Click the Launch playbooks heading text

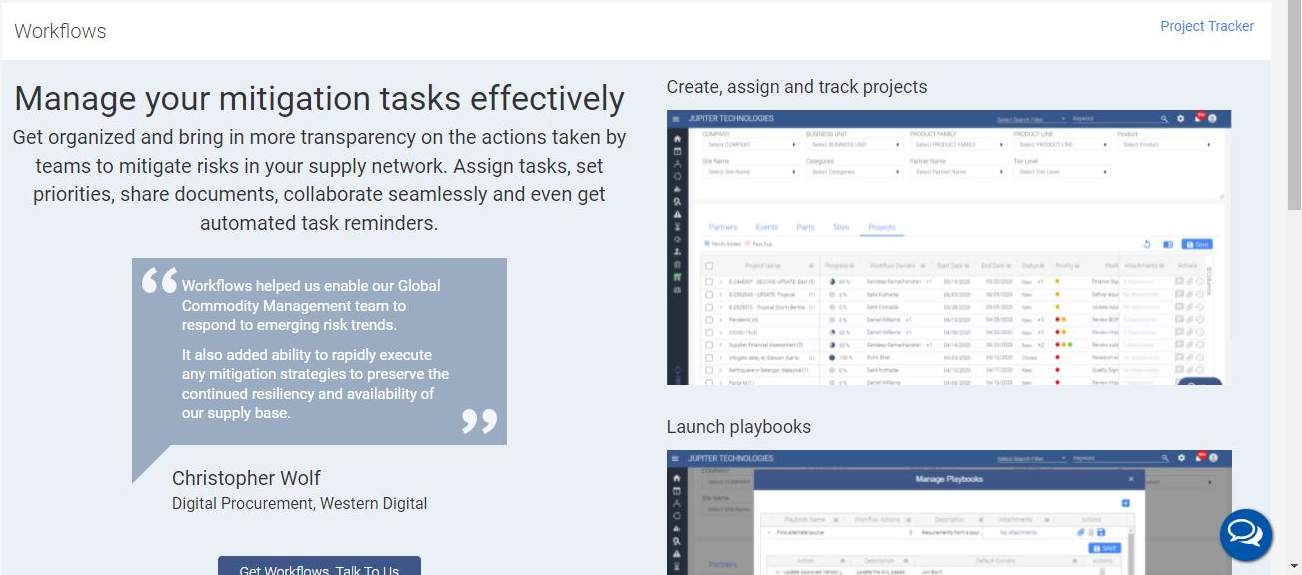(x=739, y=427)
